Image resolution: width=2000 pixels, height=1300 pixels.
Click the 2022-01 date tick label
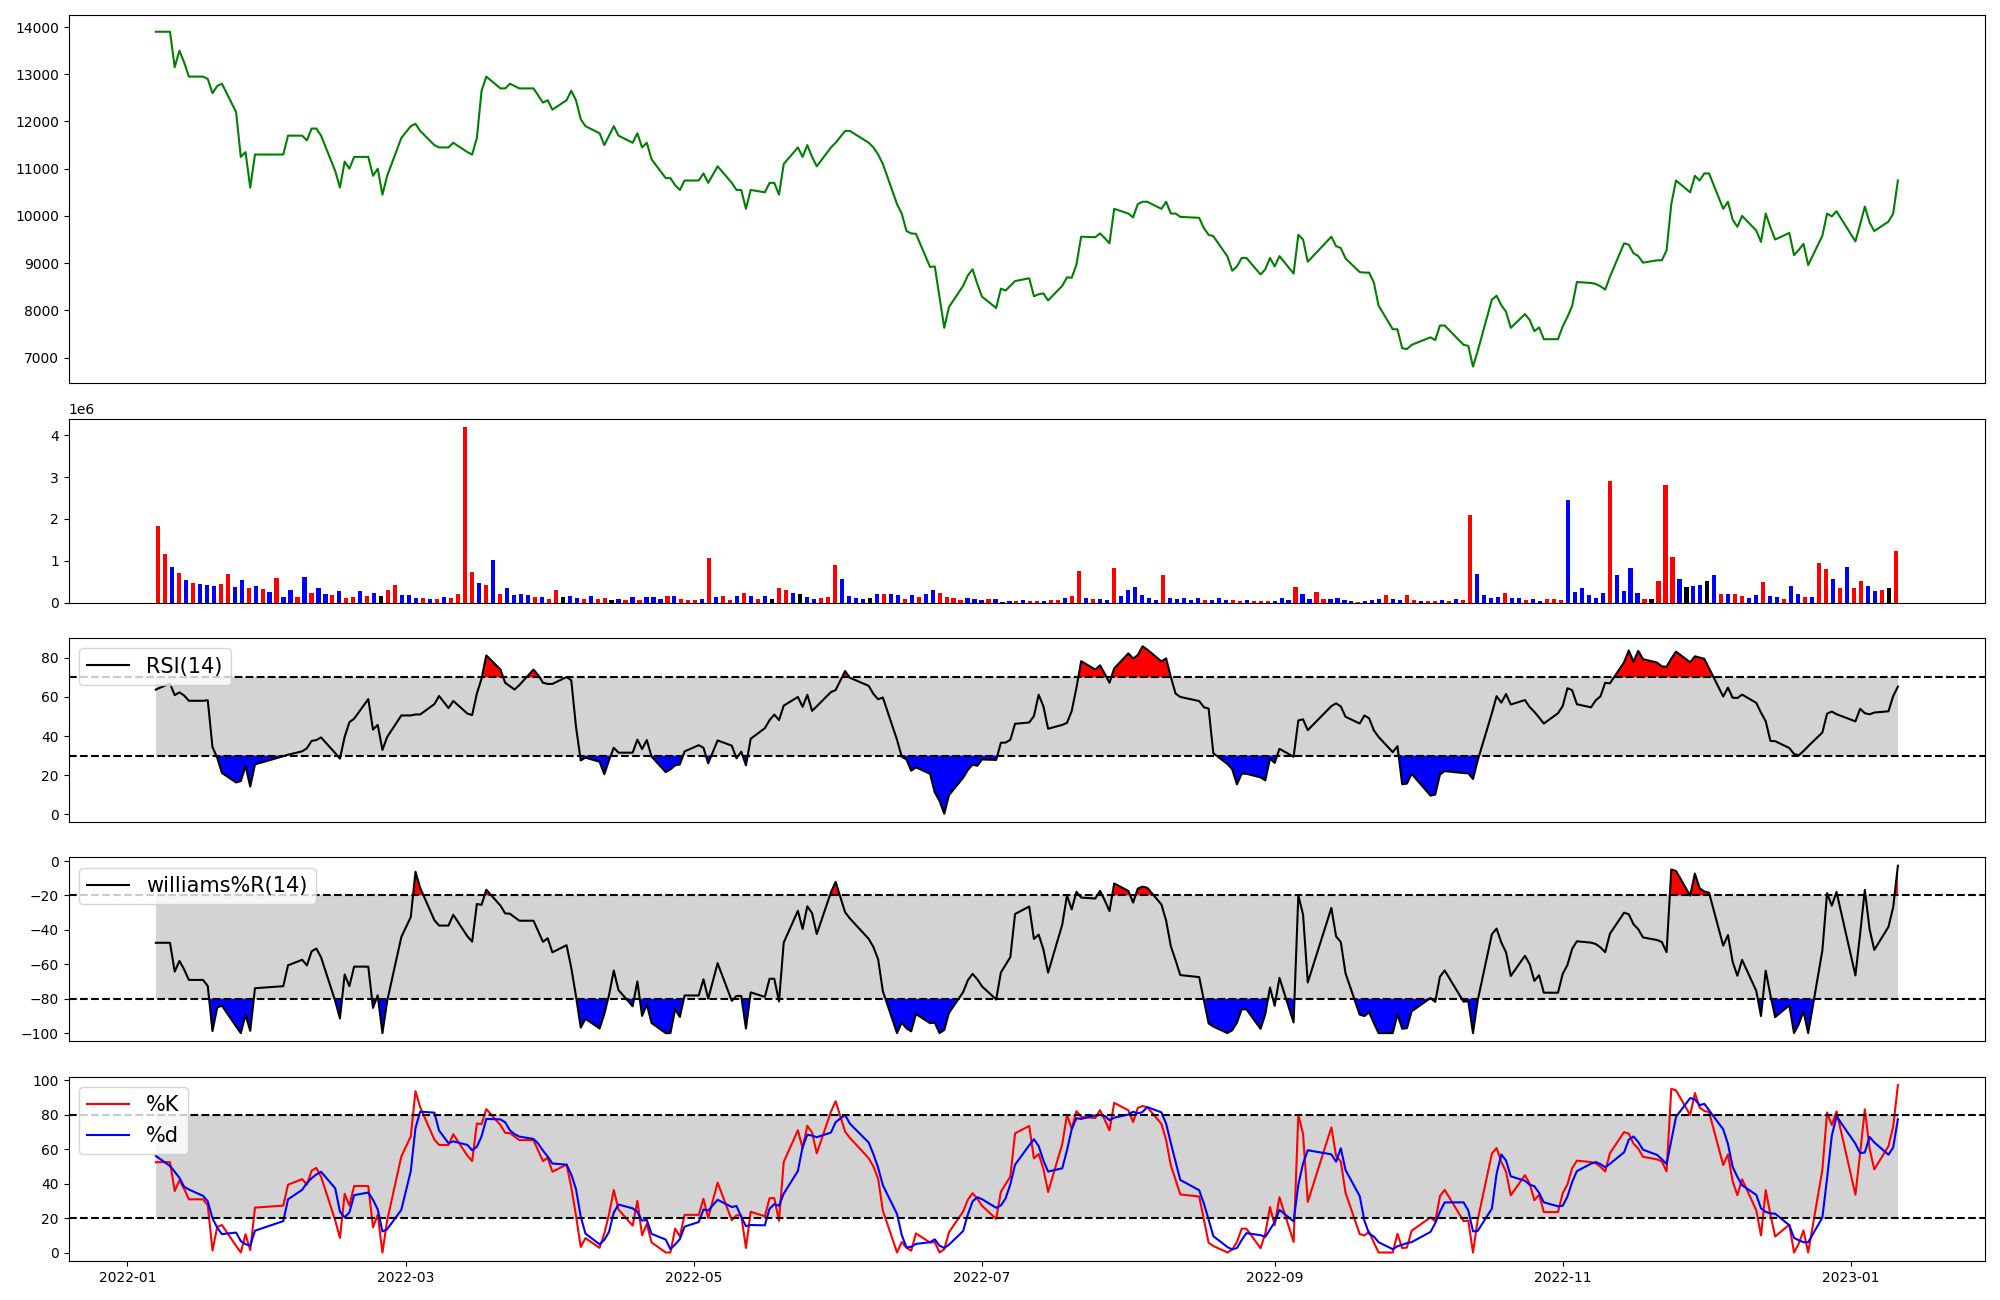click(127, 1277)
